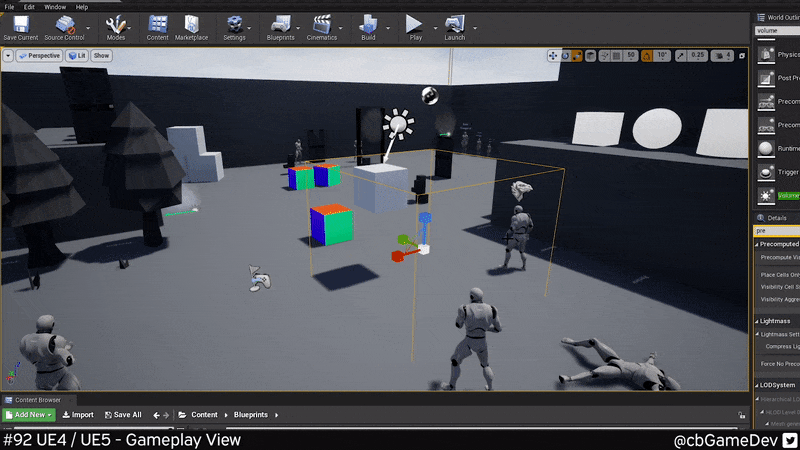Select the Physics volume item icon

coord(766,55)
